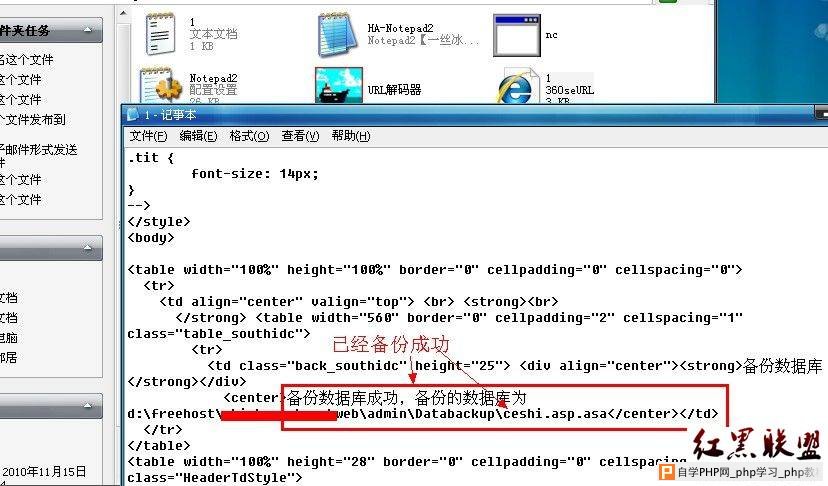Open the 查看(V) menu
Screen dimensions: 828x486
coord(300,136)
